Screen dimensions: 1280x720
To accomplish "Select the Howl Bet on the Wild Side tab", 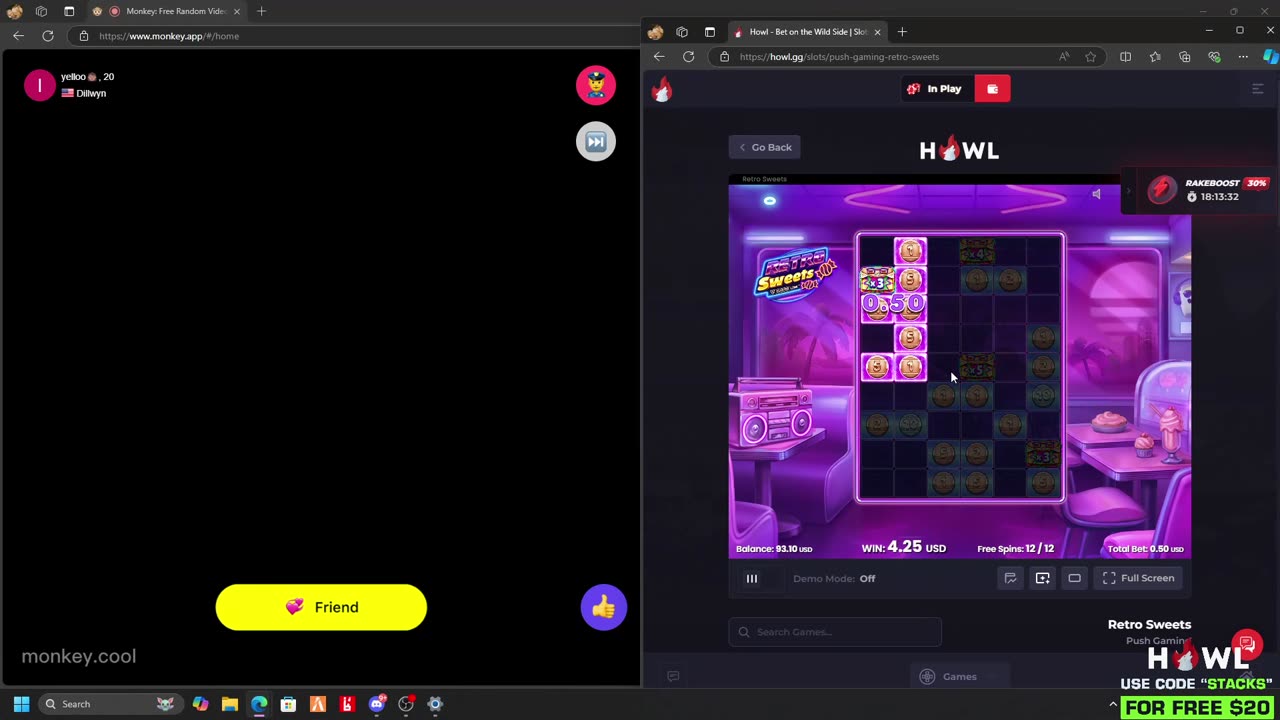I will pos(806,32).
